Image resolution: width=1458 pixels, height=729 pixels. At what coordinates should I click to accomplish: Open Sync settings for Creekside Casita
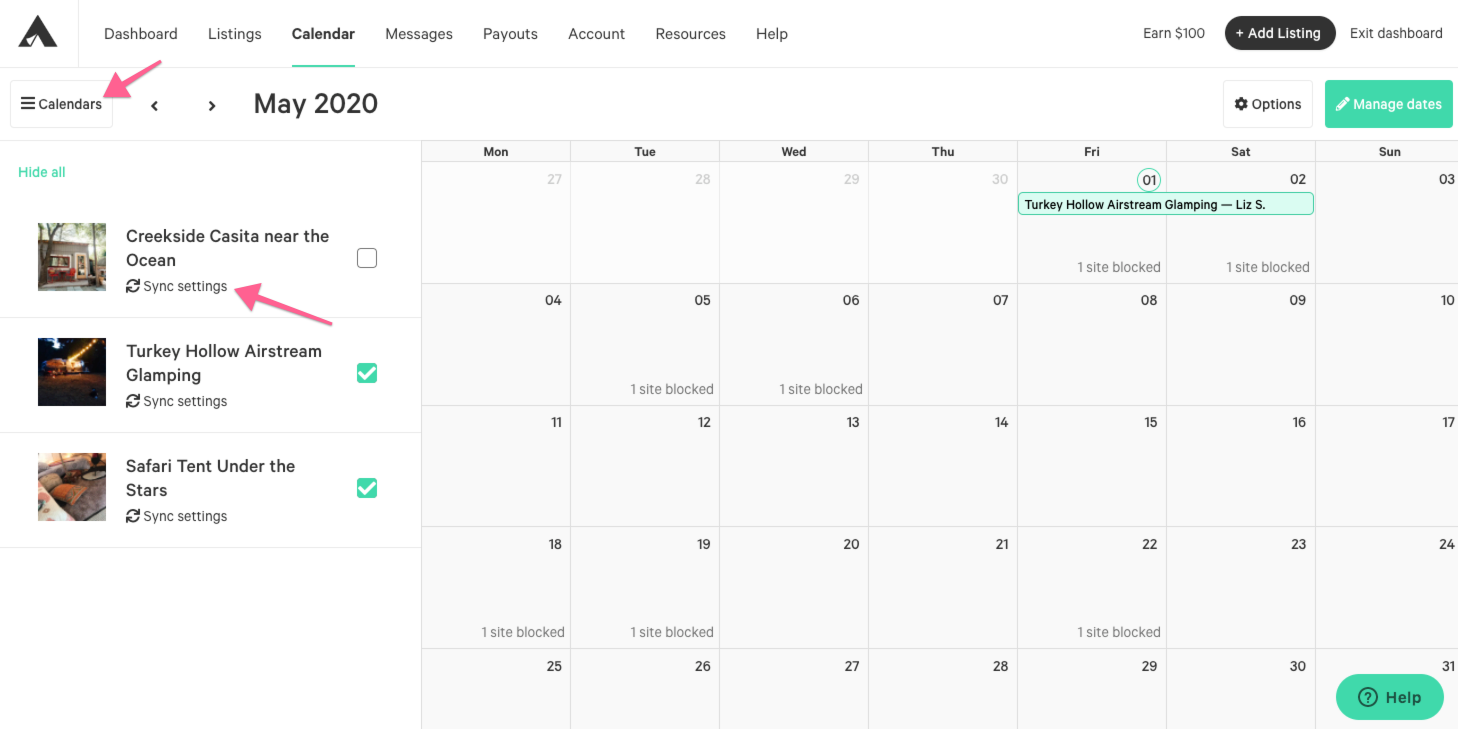(x=177, y=286)
